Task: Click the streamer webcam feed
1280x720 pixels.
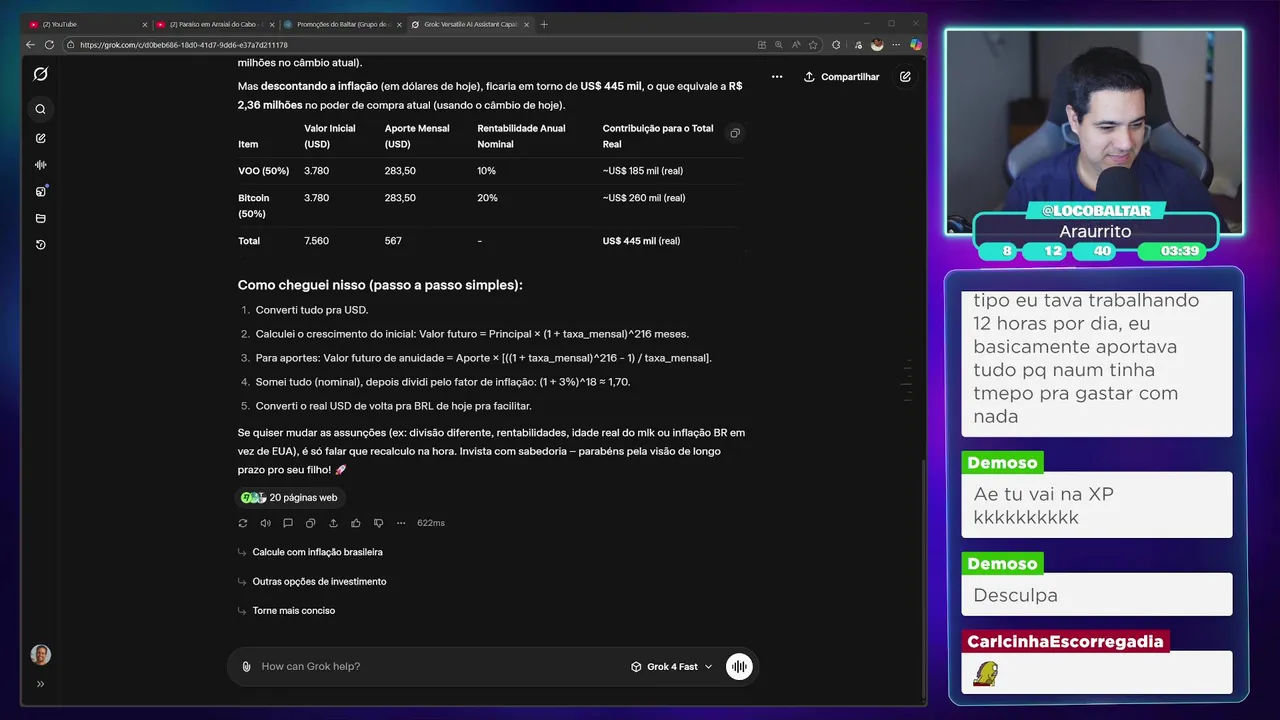Action: pos(1095,130)
